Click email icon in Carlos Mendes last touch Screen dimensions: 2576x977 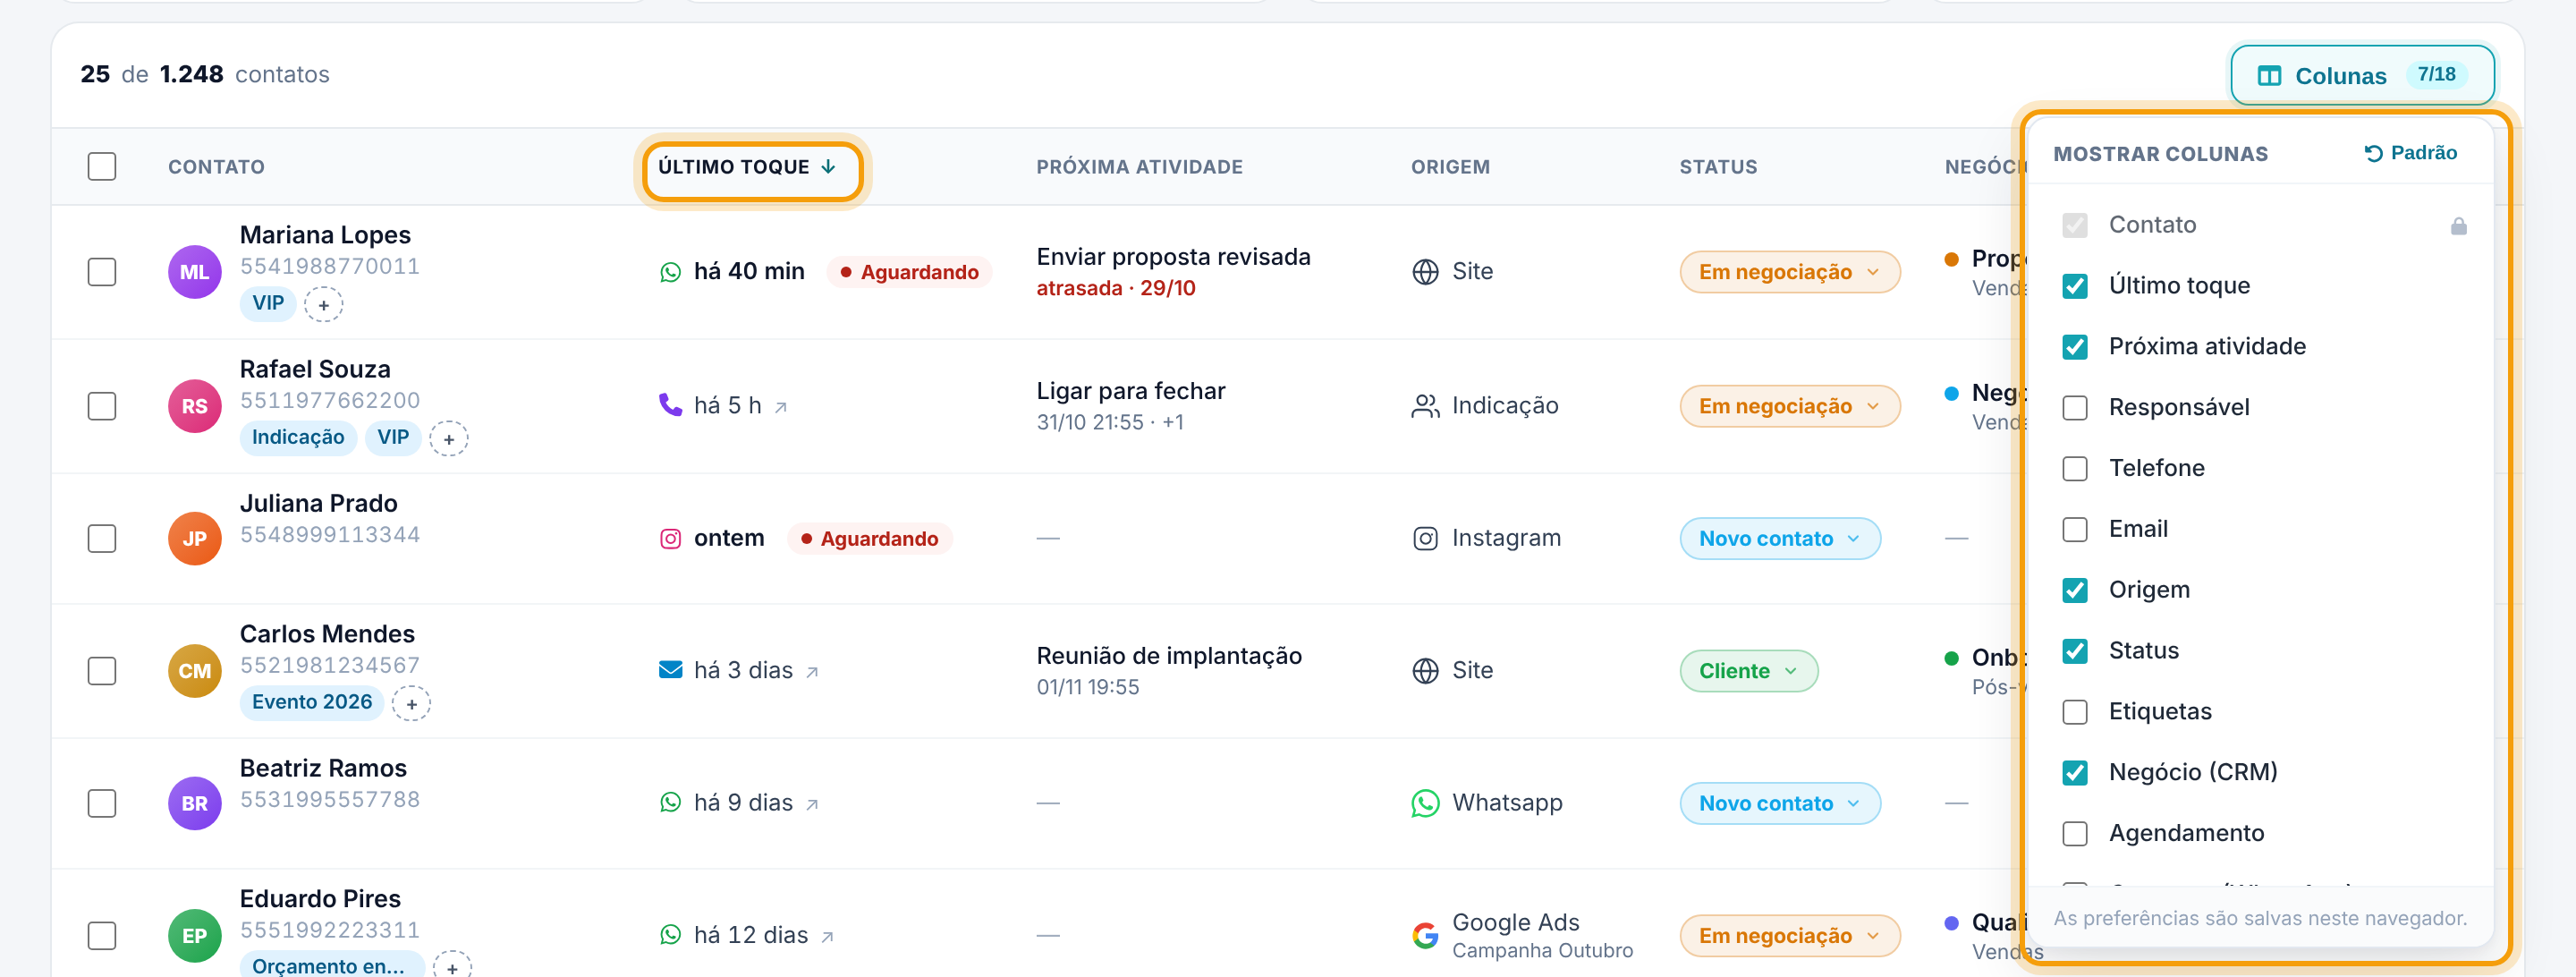(x=670, y=670)
